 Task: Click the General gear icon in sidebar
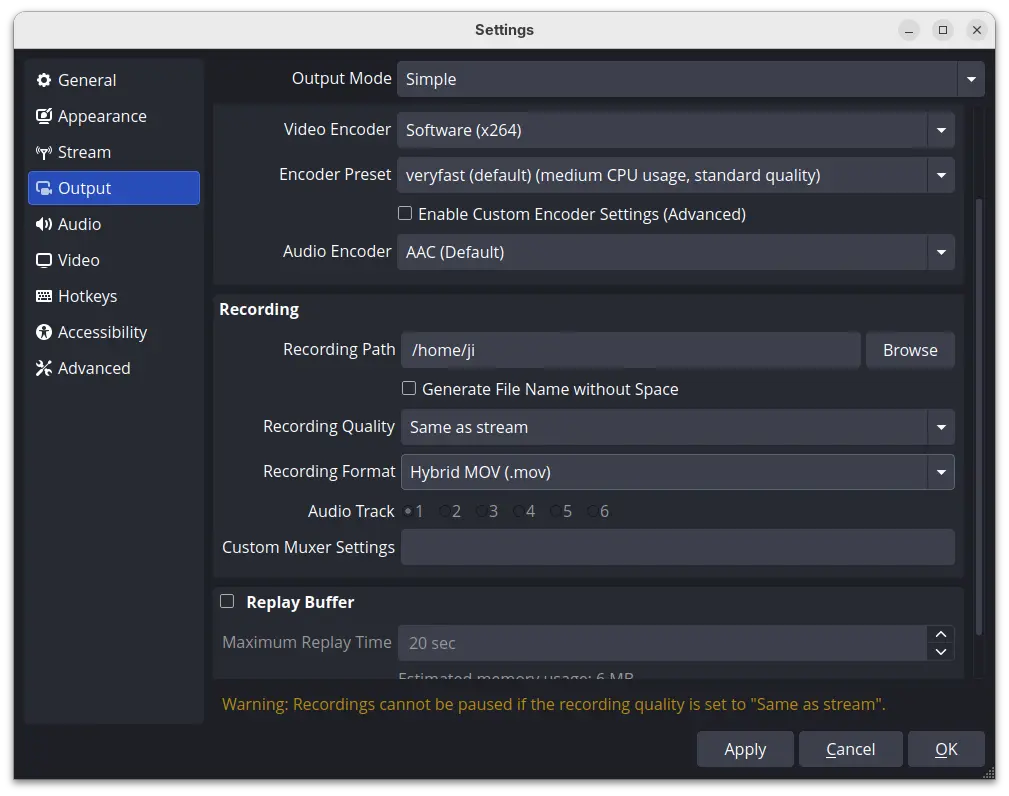[x=44, y=80]
